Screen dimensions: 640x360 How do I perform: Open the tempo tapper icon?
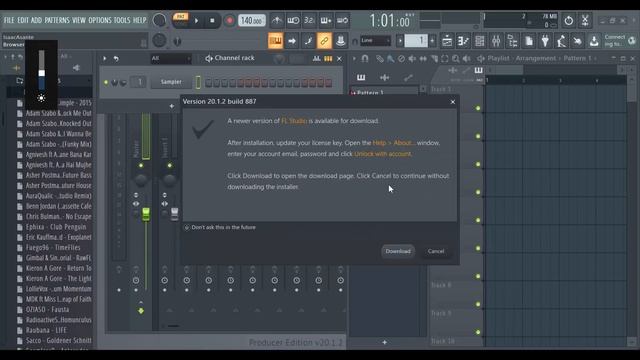561,41
